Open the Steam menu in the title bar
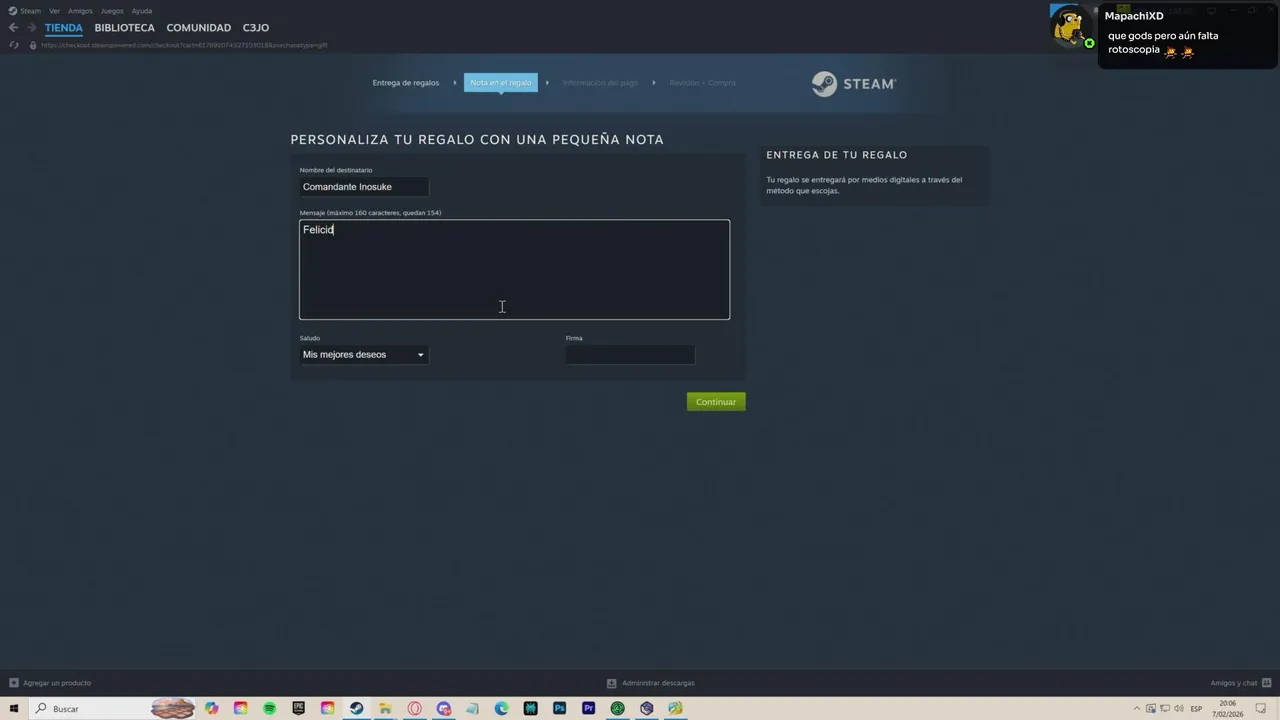The width and height of the screenshot is (1280, 720). 25,11
